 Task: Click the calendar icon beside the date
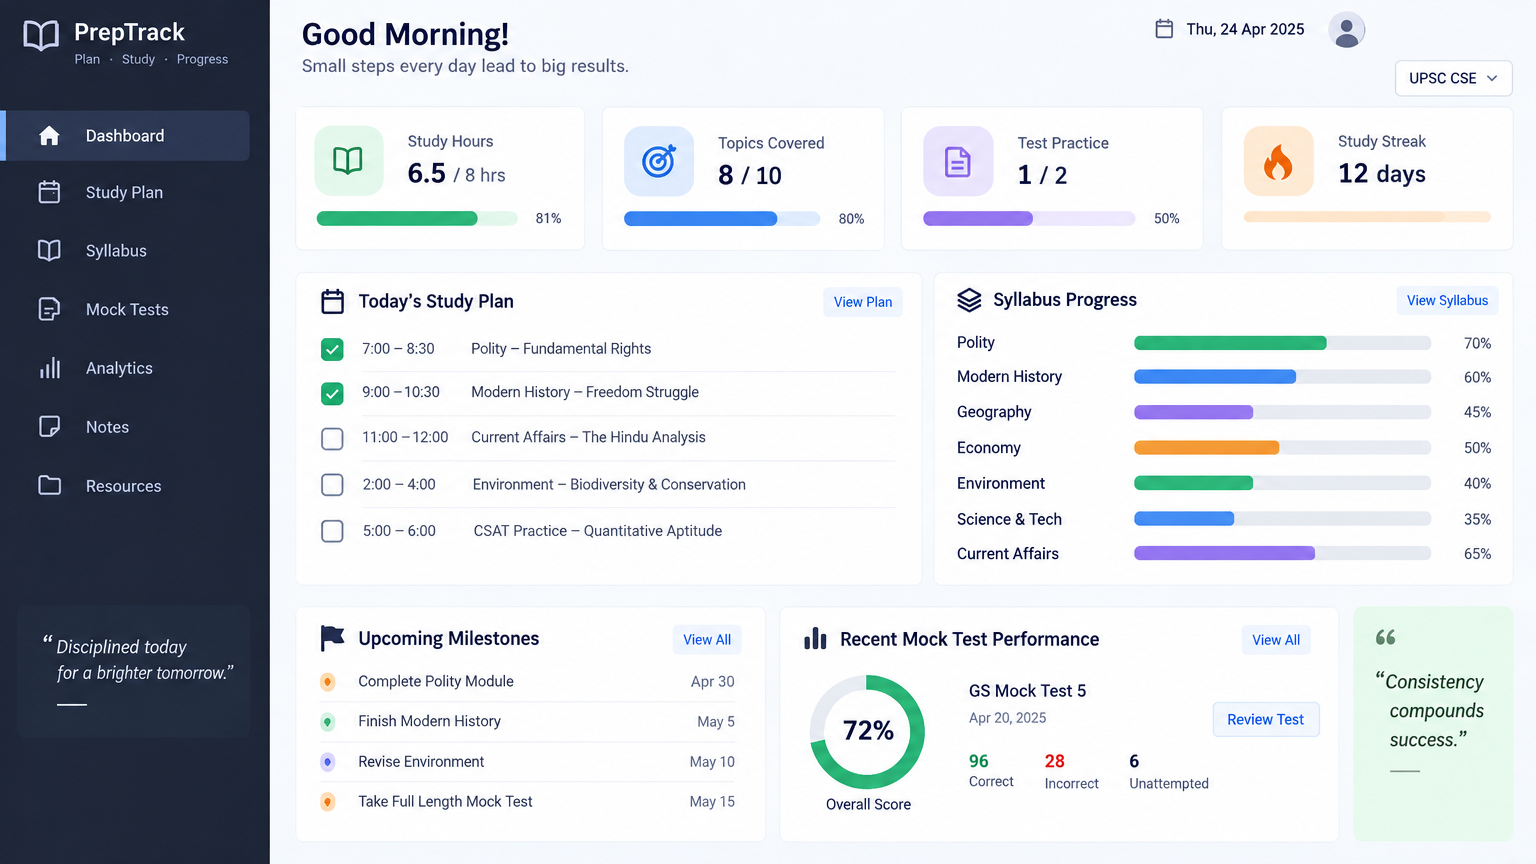[x=1164, y=29]
